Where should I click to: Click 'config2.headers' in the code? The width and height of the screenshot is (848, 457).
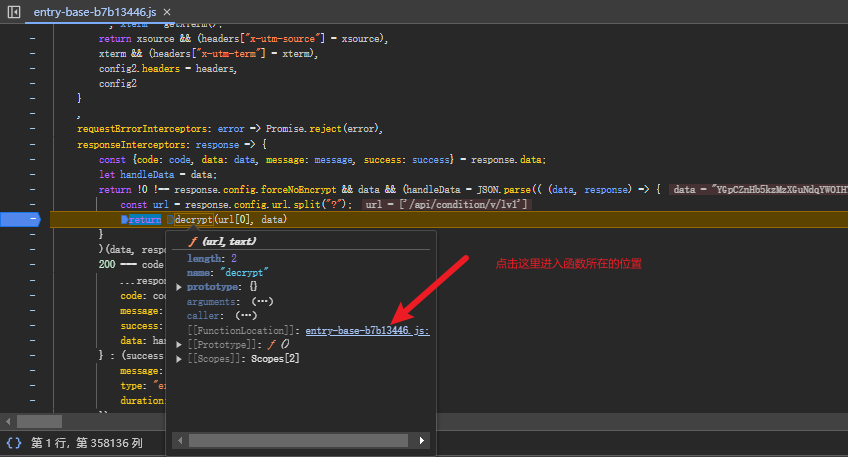click(139, 69)
